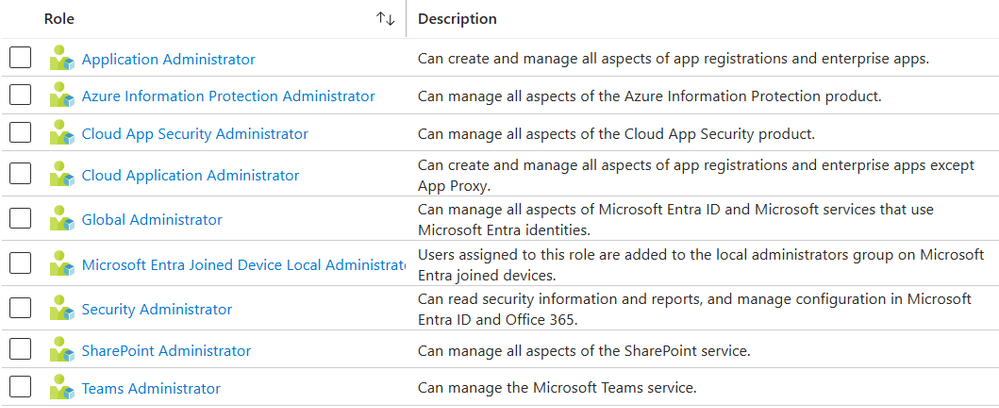Click the Global Administrator role icon
The height and width of the screenshot is (408, 999).
(x=62, y=219)
